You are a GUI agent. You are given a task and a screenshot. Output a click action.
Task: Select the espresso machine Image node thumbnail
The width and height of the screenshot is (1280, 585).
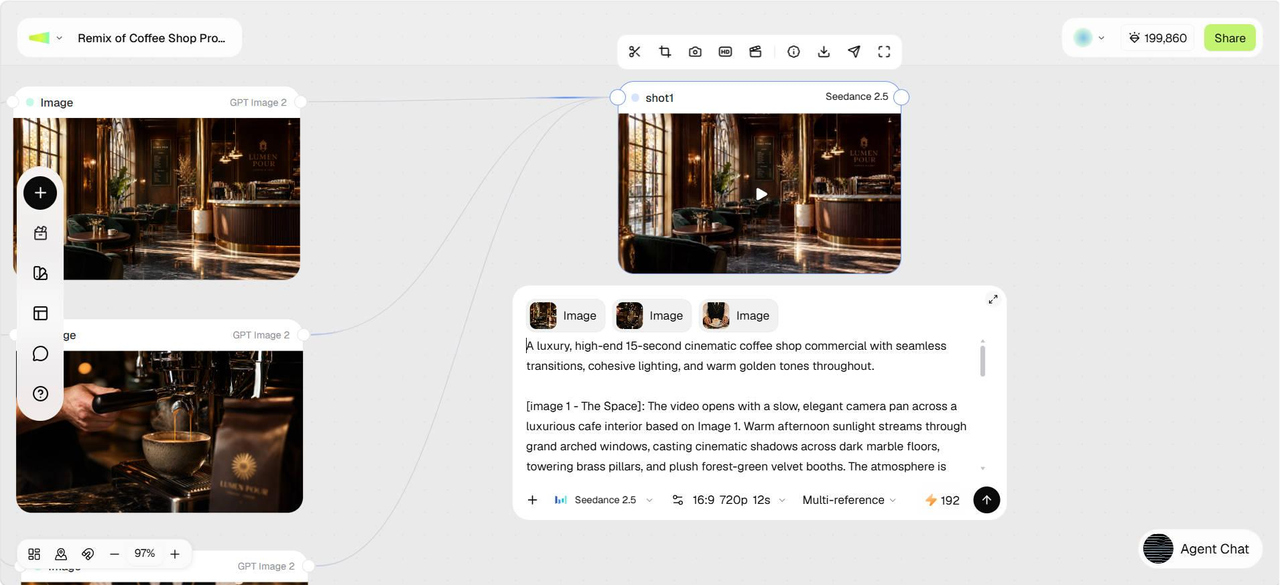pos(160,431)
